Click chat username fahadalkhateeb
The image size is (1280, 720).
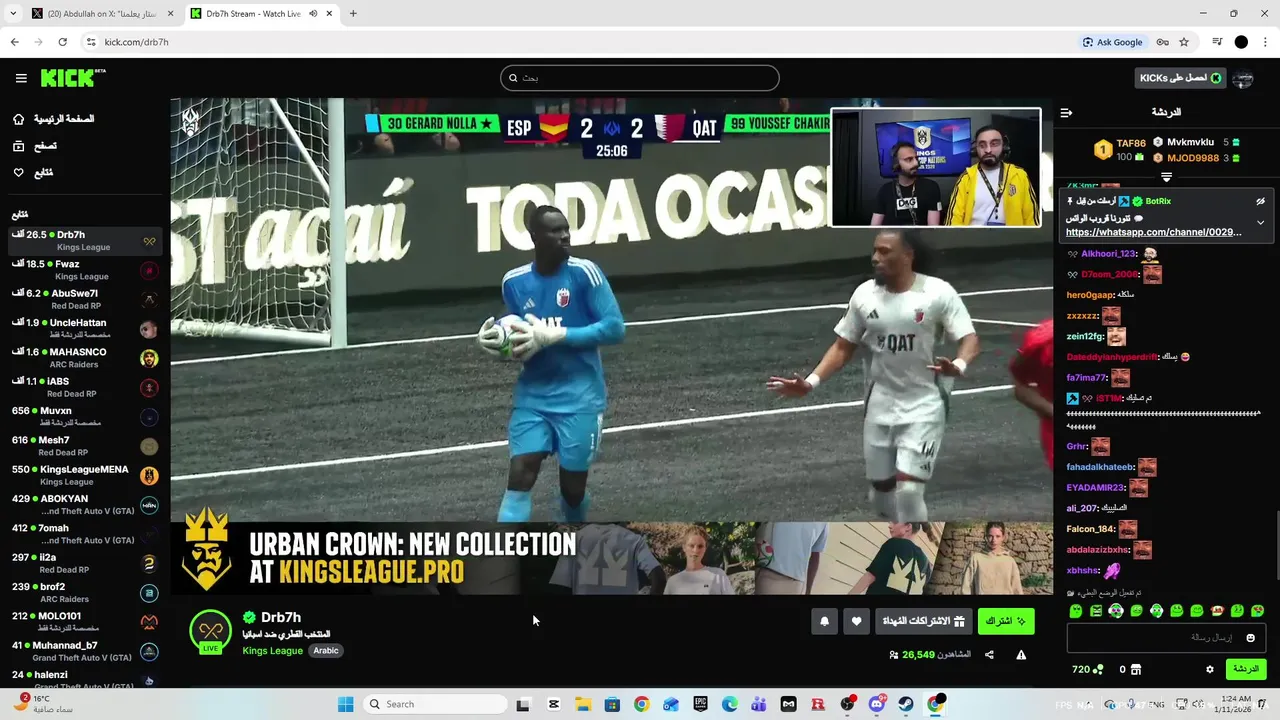coord(1100,467)
